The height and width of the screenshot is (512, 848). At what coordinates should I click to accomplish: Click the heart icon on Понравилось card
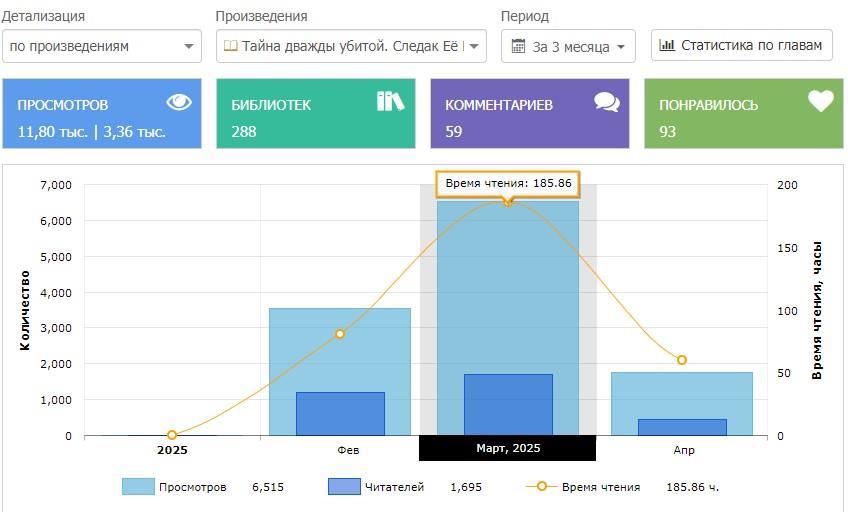820,101
